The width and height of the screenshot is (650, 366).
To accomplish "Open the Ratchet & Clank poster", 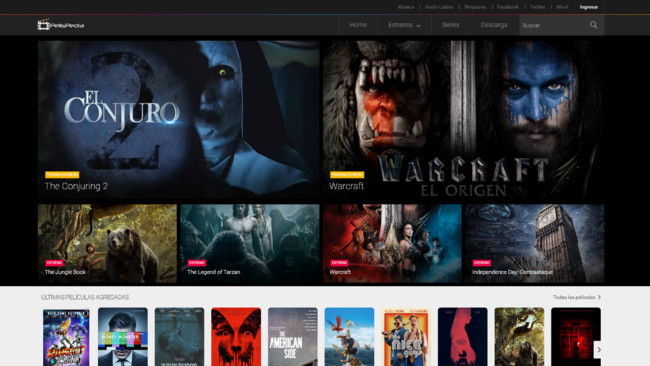I will click(66, 337).
